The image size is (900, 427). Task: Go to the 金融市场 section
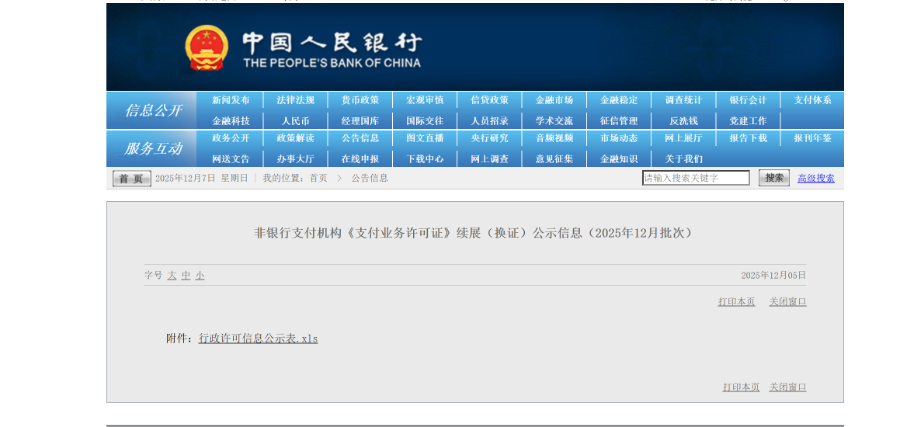pyautogui.click(x=554, y=100)
